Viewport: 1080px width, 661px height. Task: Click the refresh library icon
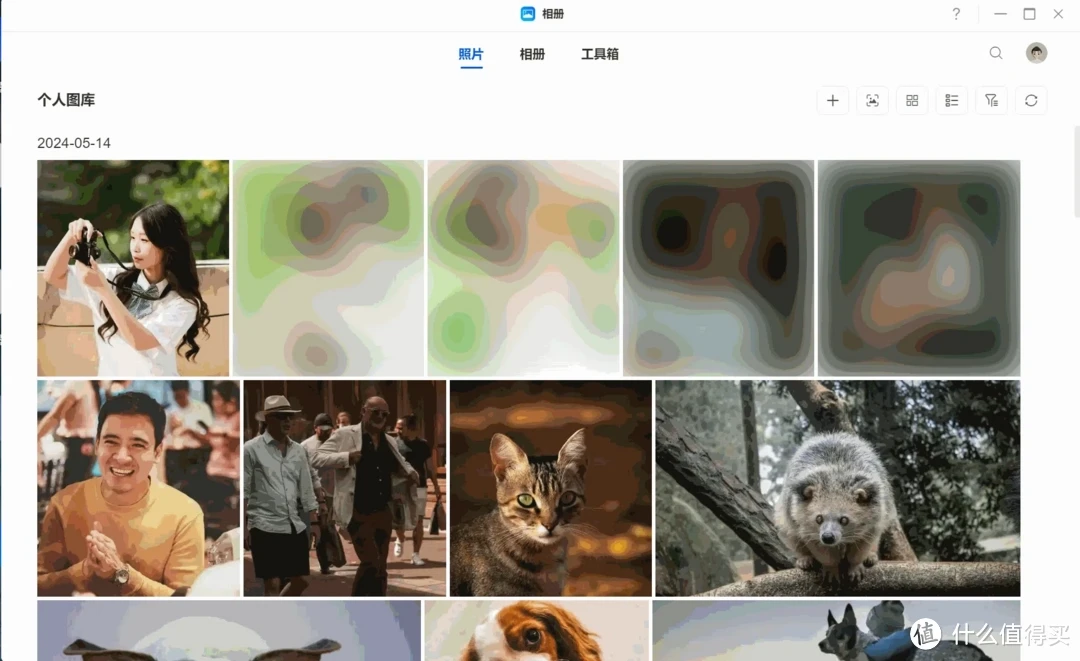click(x=1031, y=101)
